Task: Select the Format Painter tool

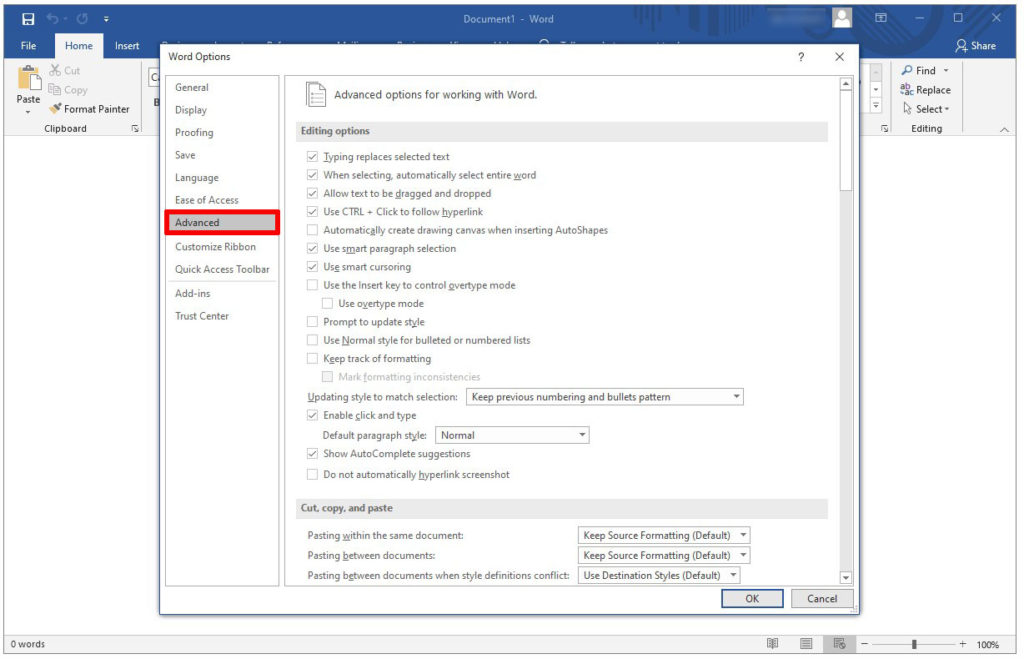Action: click(x=90, y=109)
